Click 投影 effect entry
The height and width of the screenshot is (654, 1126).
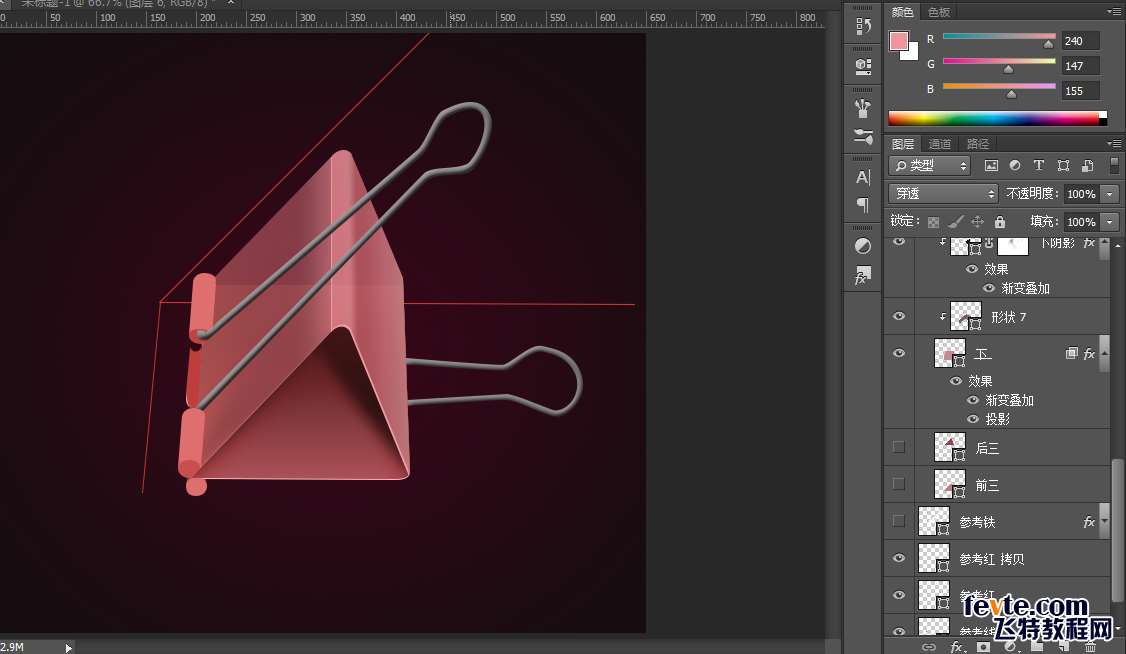997,419
